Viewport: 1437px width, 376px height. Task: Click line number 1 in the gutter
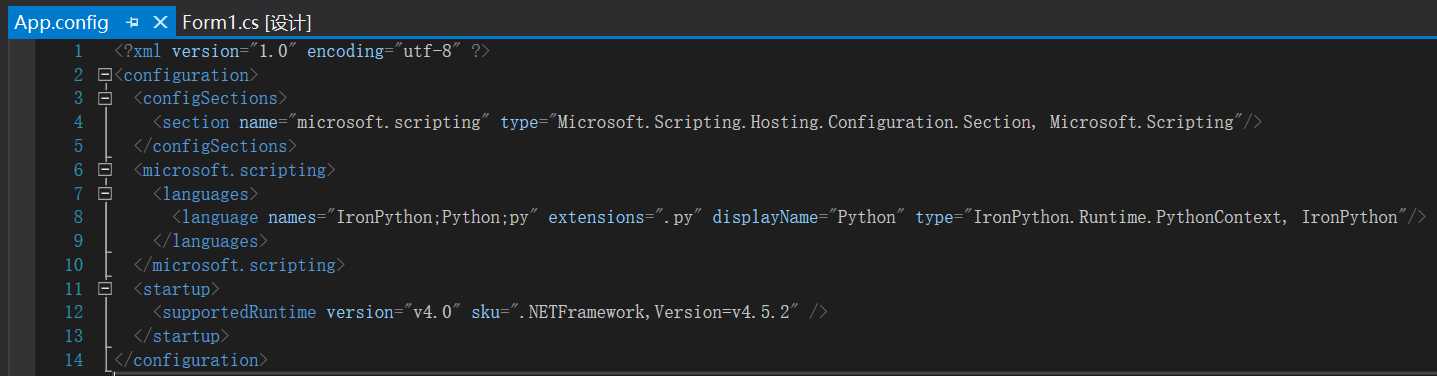(78, 51)
